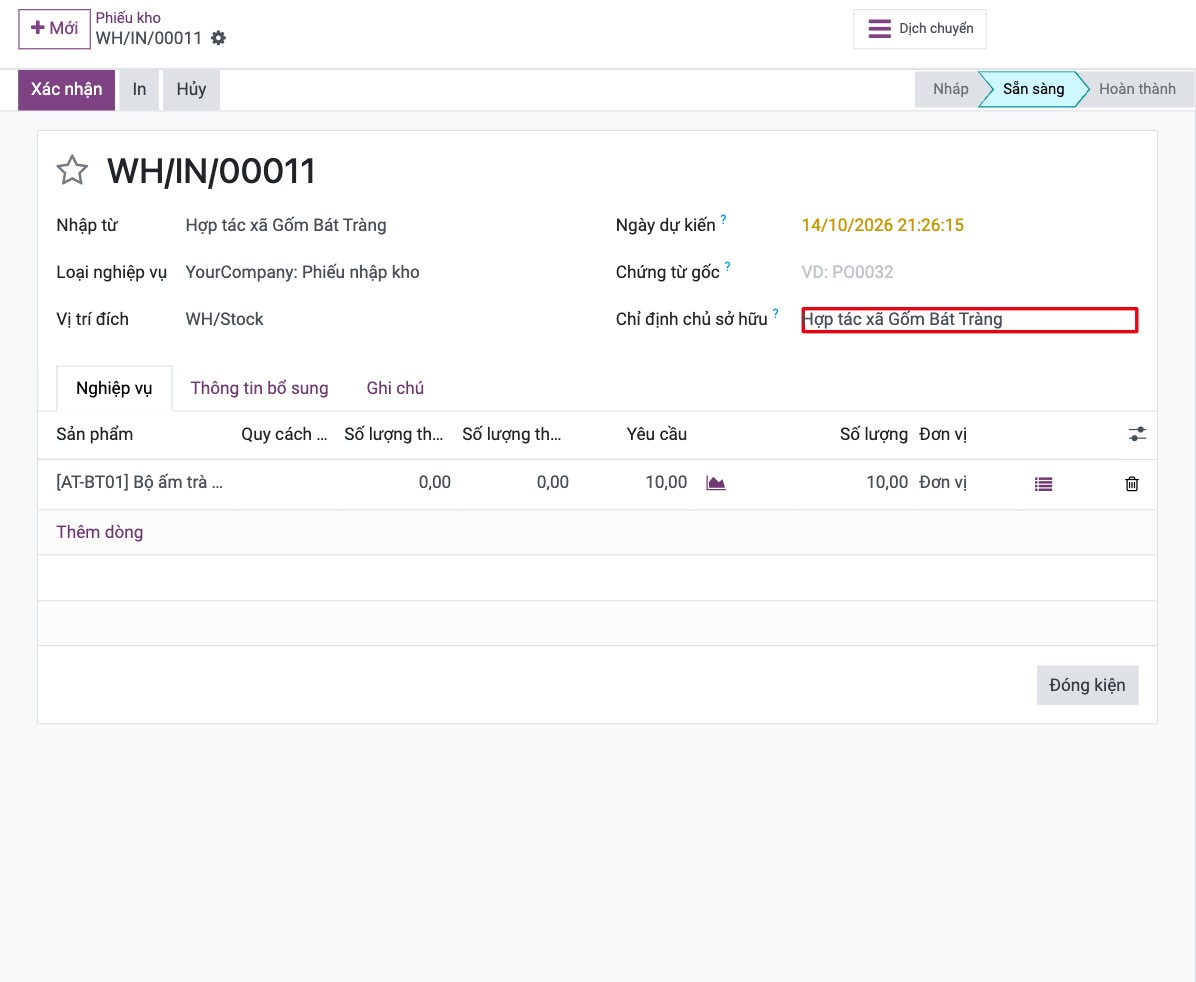Confirm the receipt with Xác nhận
This screenshot has width=1196, height=982.
coord(66,89)
